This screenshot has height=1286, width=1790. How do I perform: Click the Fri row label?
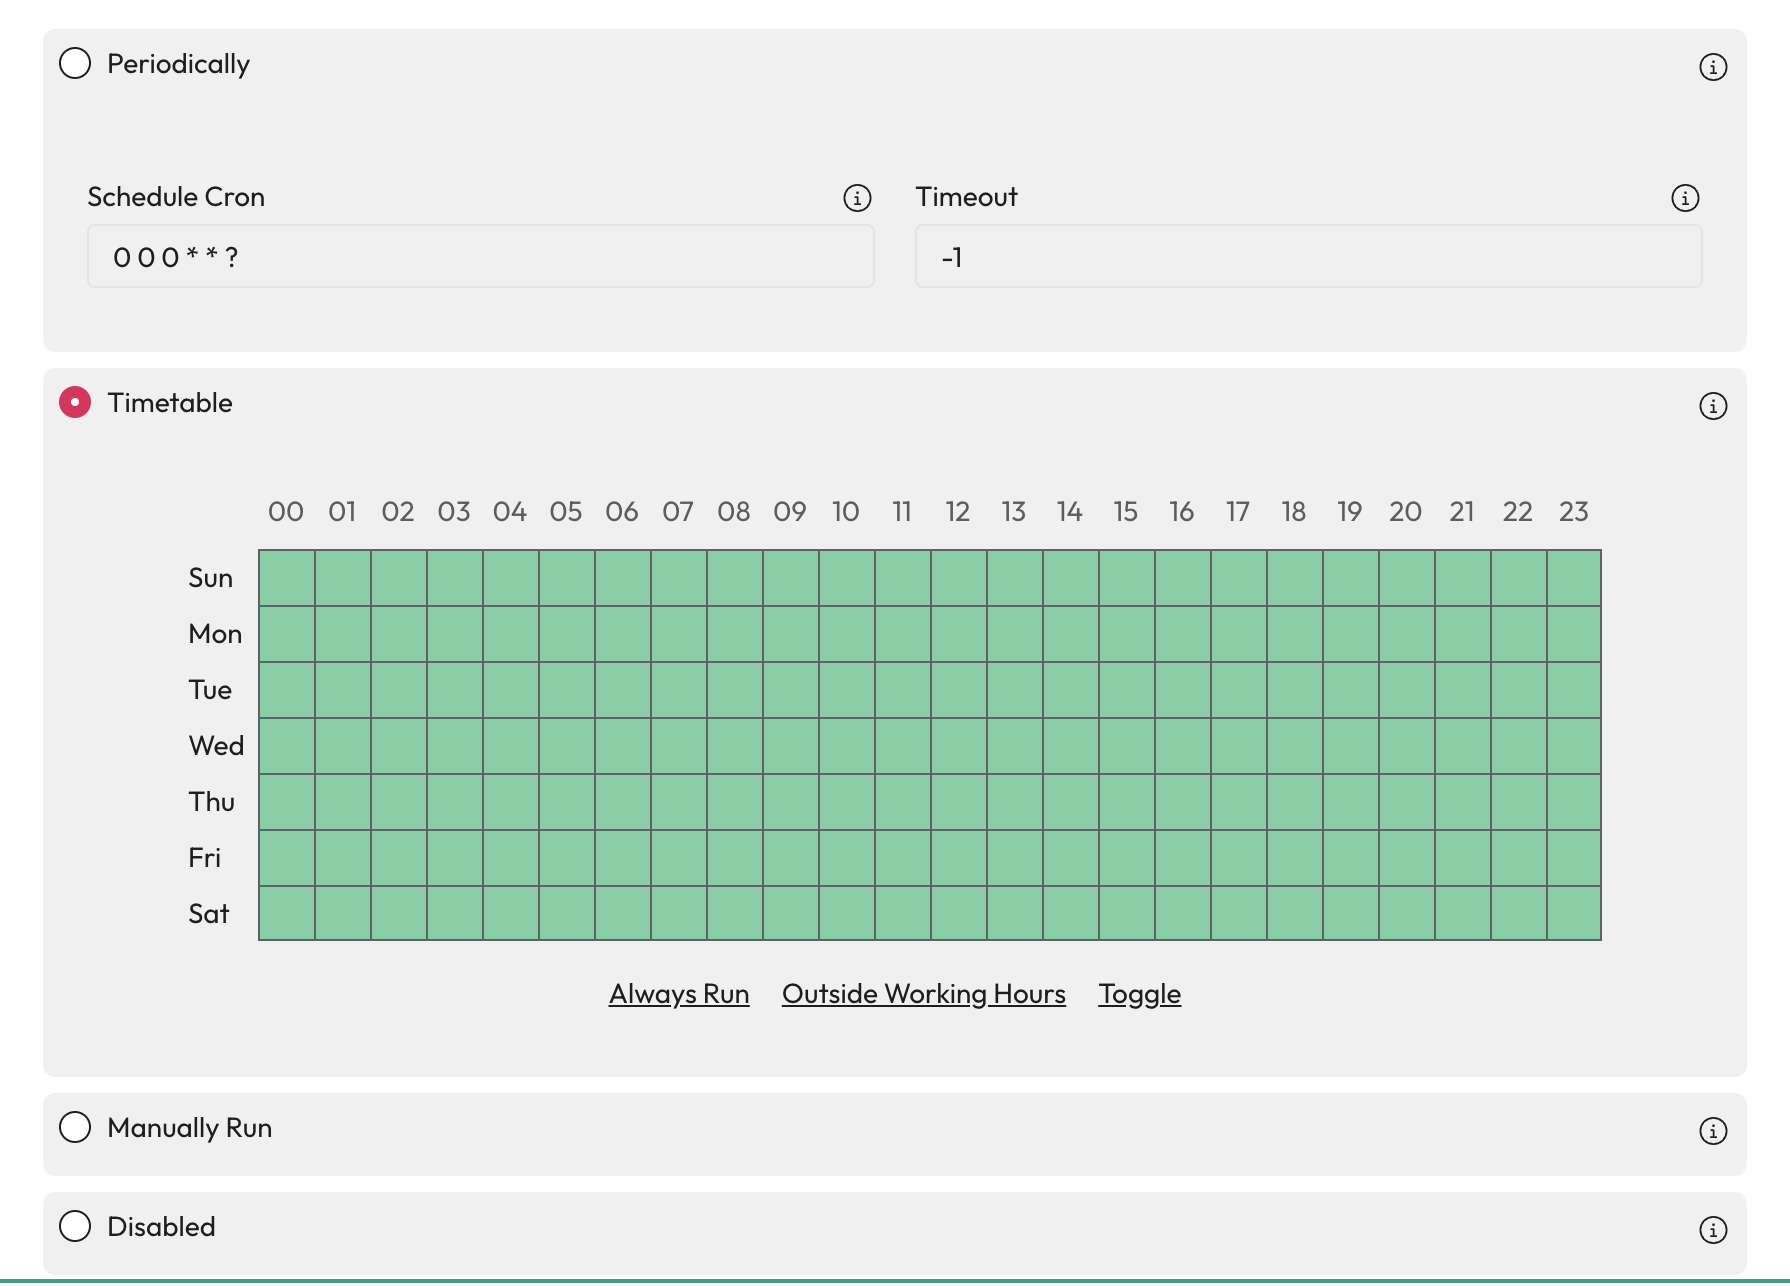pyautogui.click(x=204, y=858)
